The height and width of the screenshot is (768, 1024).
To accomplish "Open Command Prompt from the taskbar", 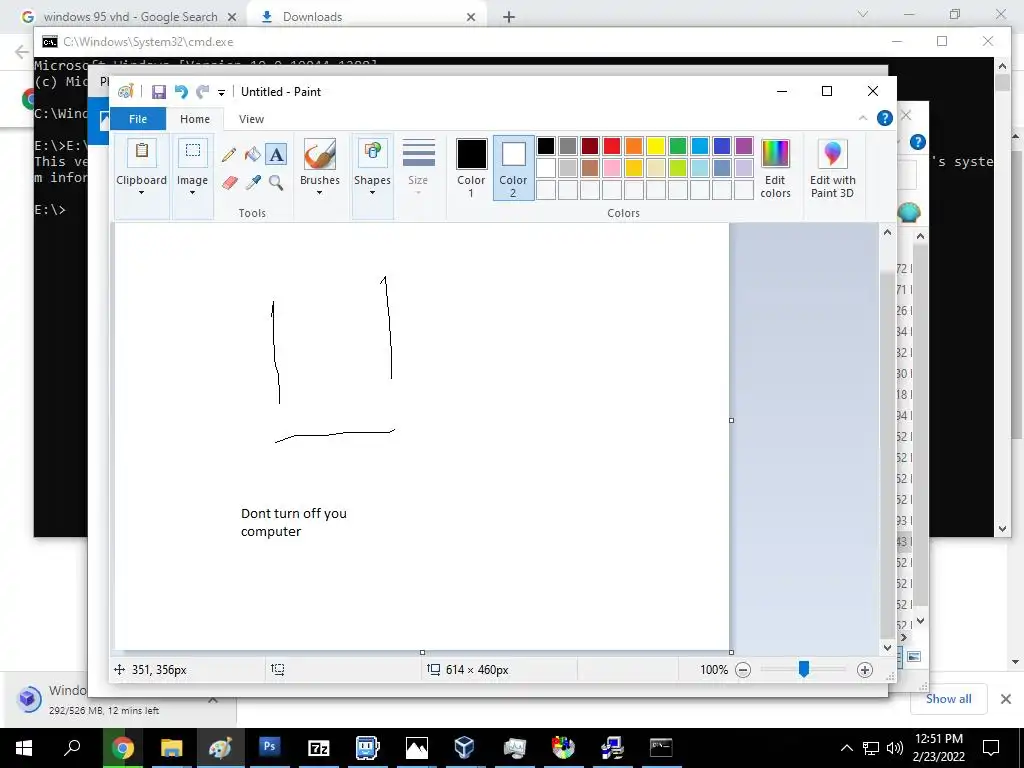I will tap(661, 748).
